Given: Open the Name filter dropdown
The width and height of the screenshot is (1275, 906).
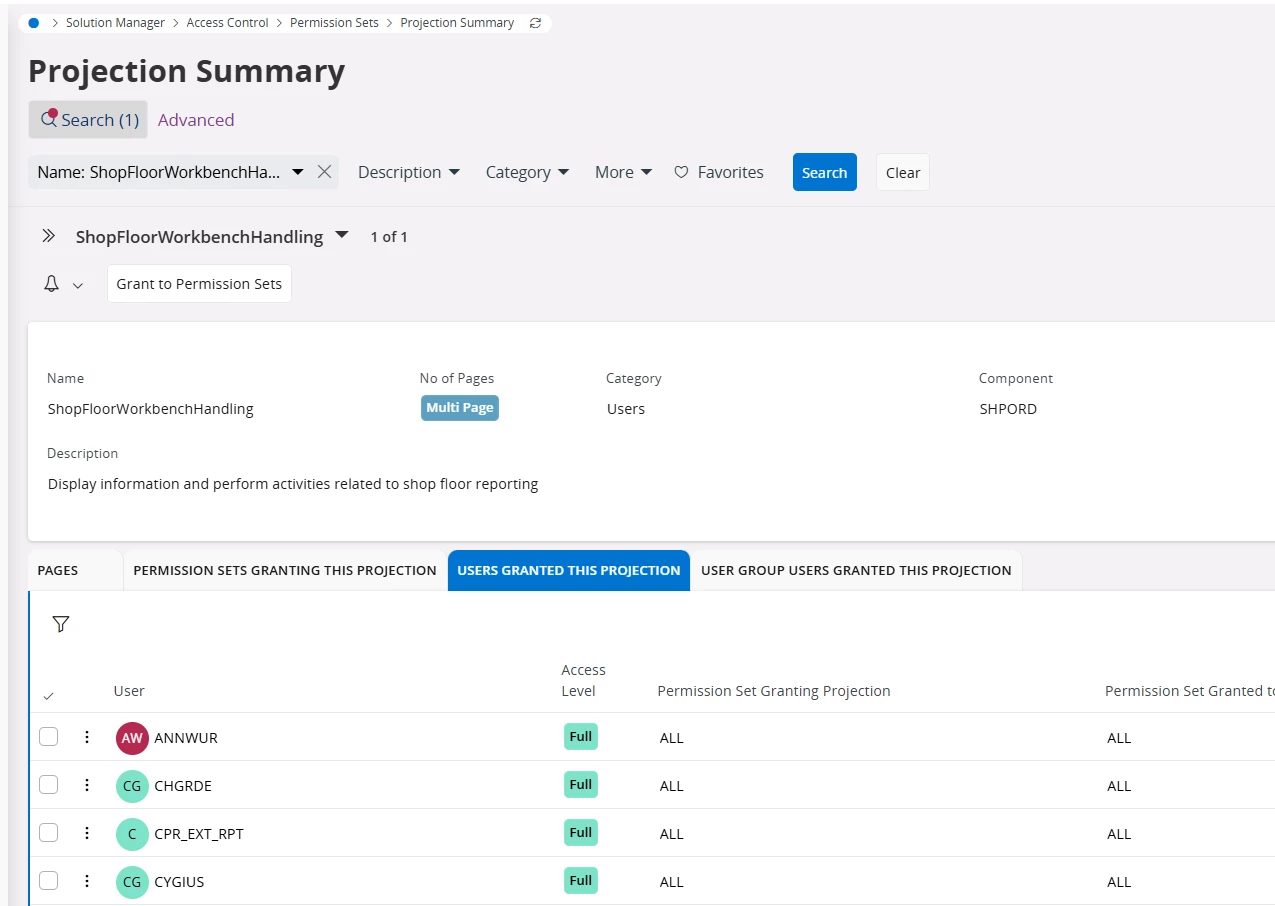Looking at the screenshot, I should click(297, 172).
